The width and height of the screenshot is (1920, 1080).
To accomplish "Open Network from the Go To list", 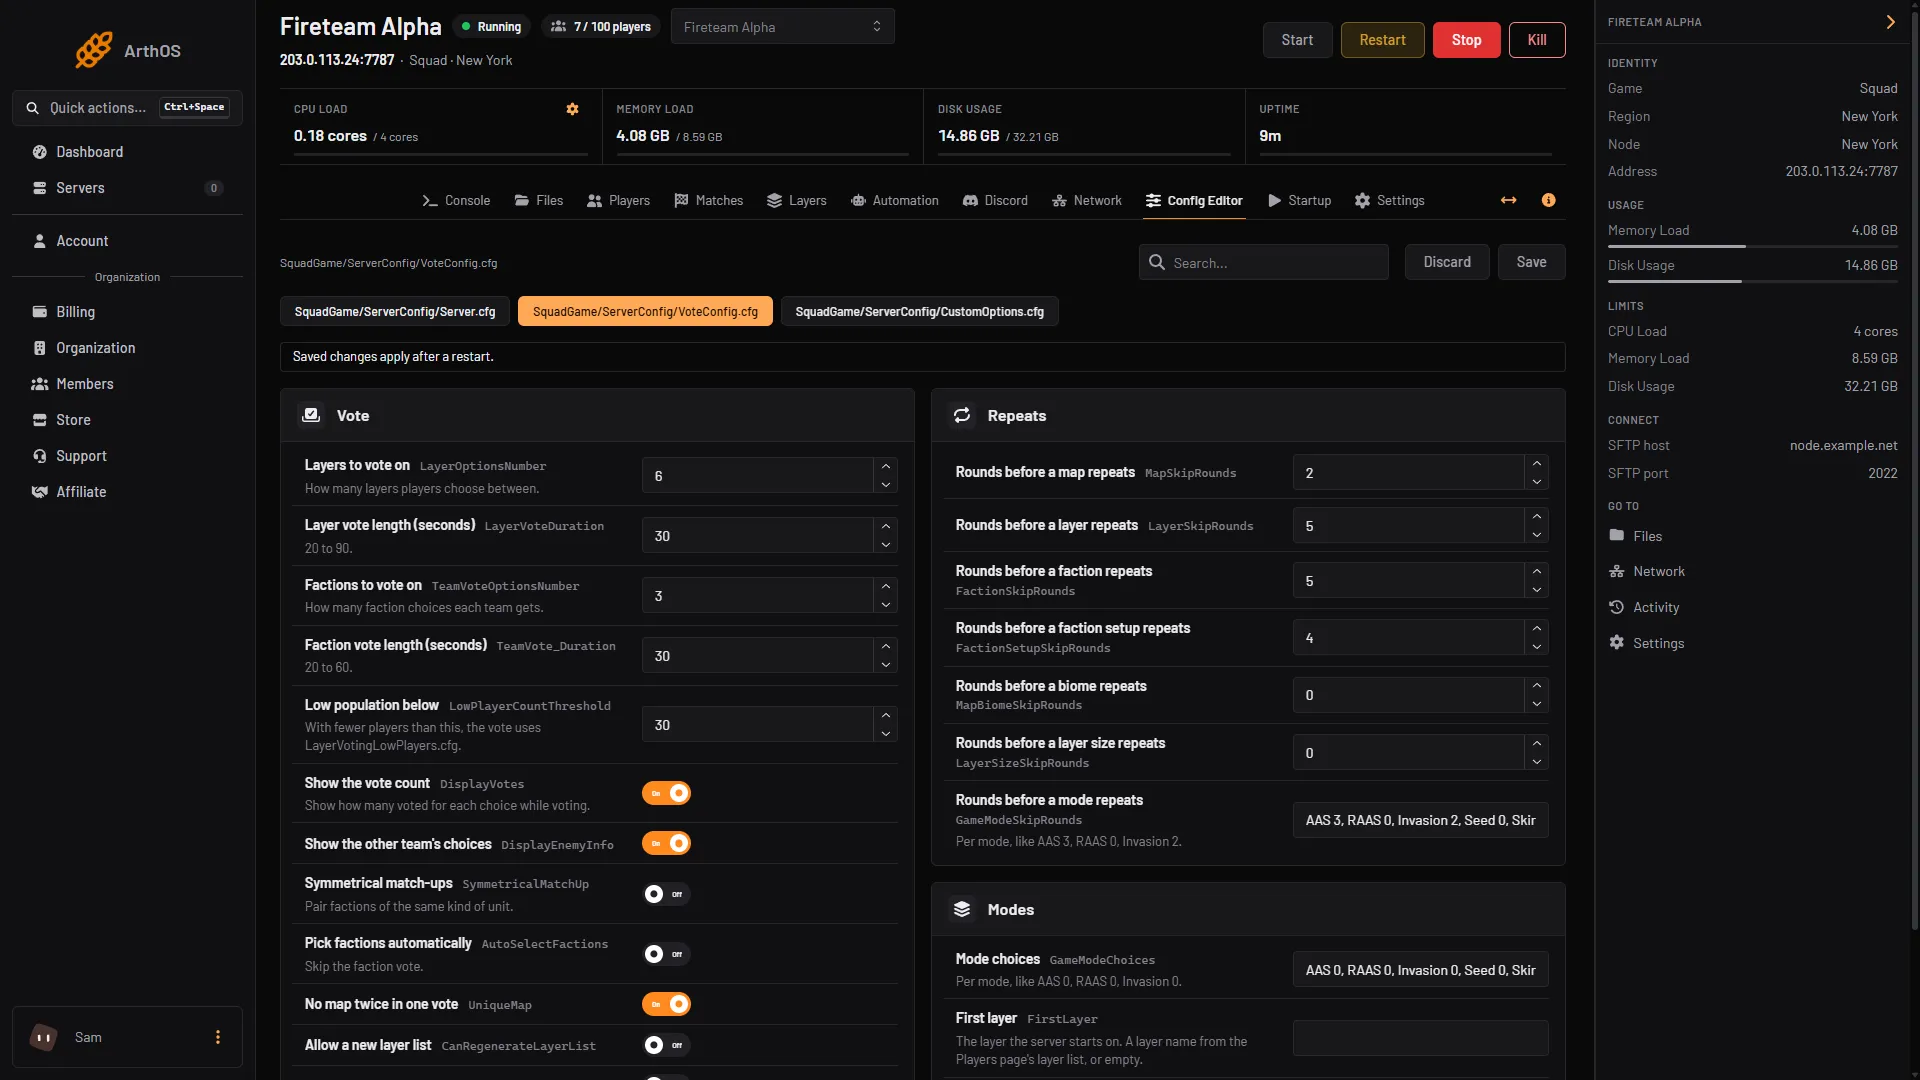I will click(x=1646, y=571).
